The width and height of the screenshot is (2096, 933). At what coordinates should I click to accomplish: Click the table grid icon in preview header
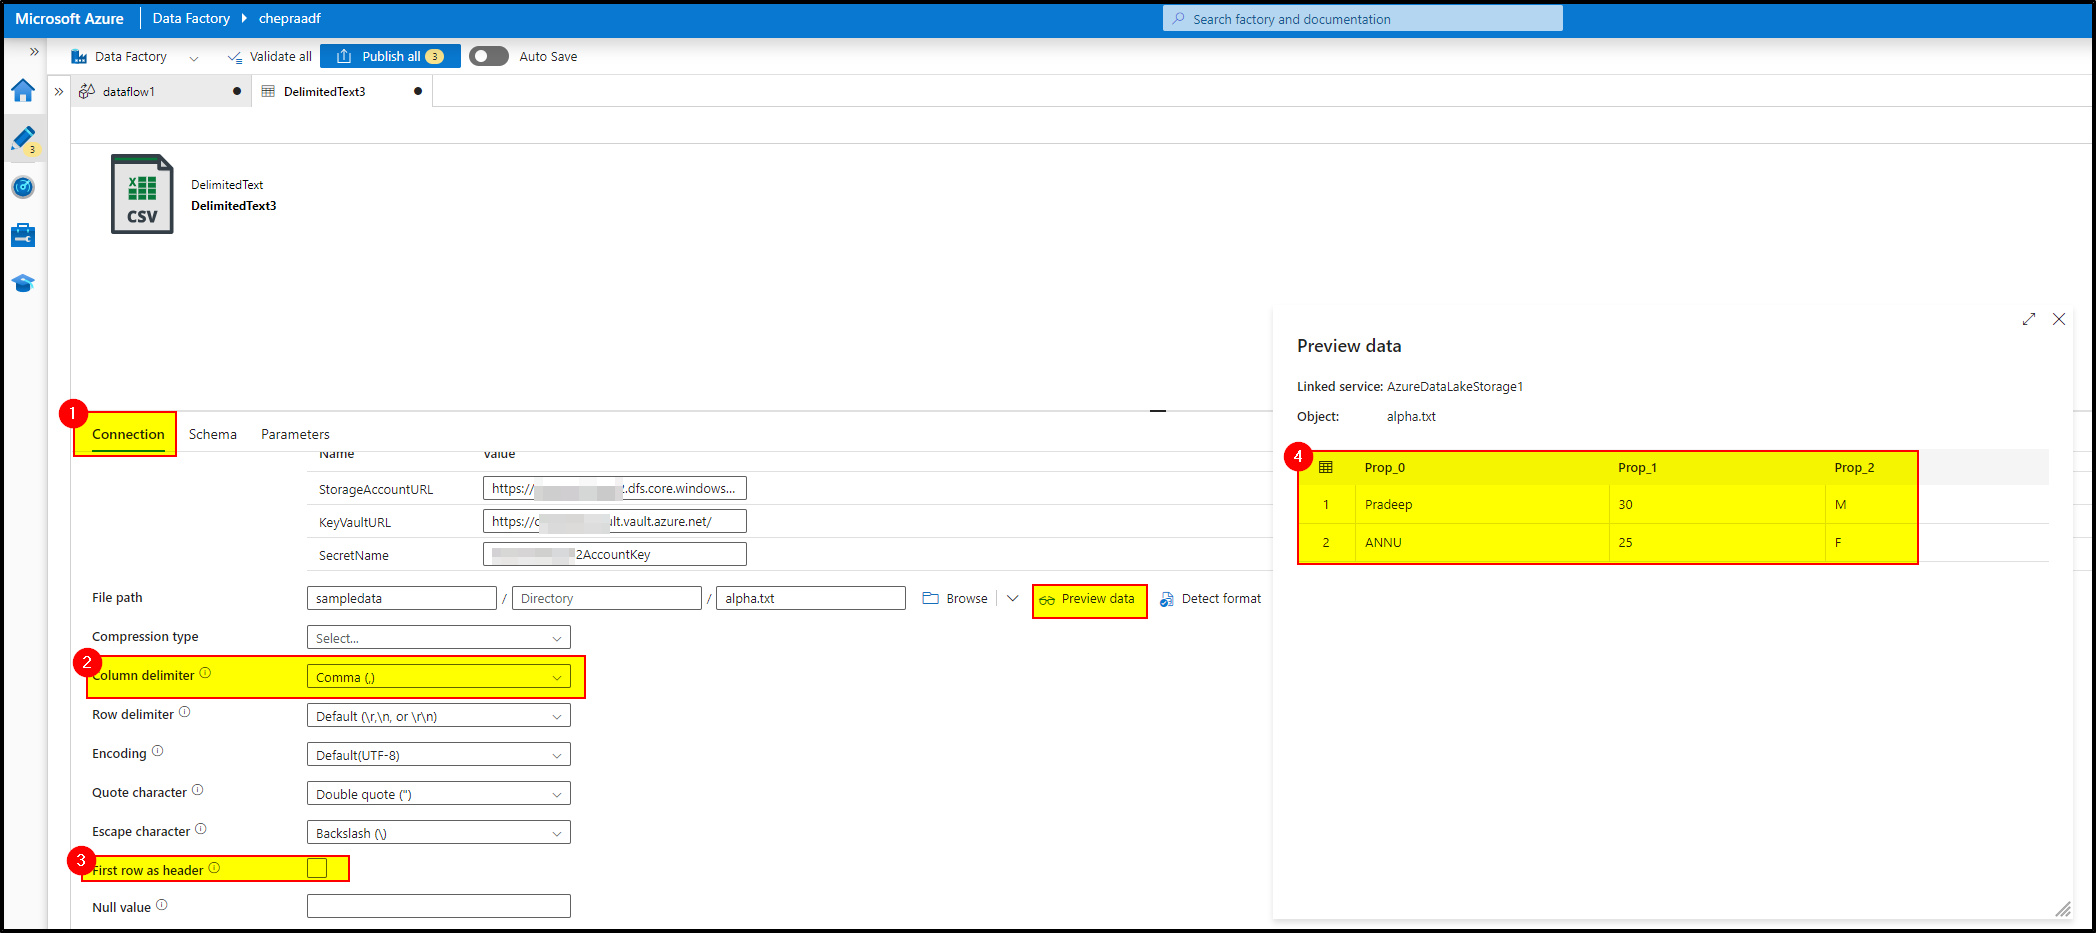[1326, 467]
